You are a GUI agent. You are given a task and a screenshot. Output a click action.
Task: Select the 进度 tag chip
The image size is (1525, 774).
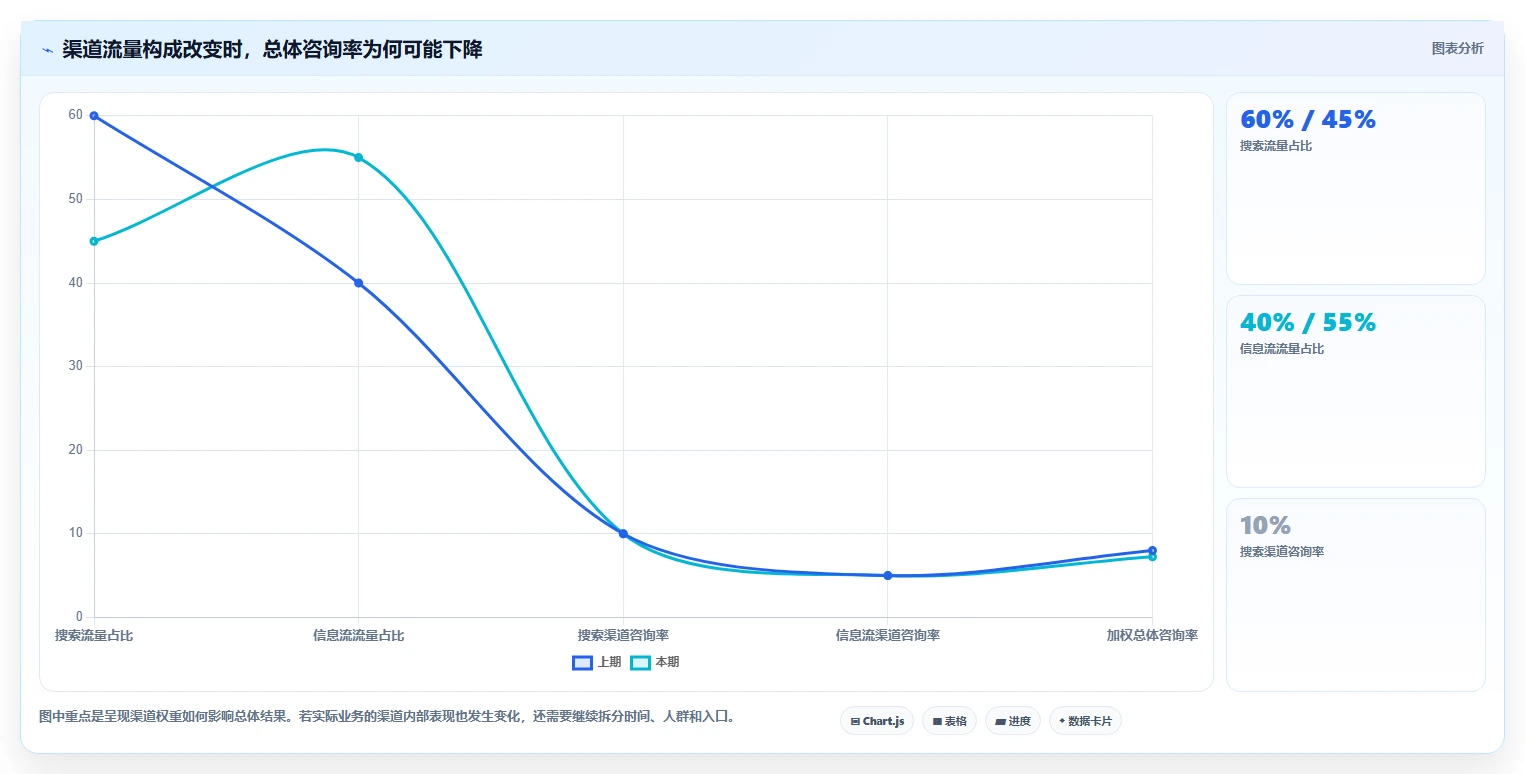(1013, 721)
